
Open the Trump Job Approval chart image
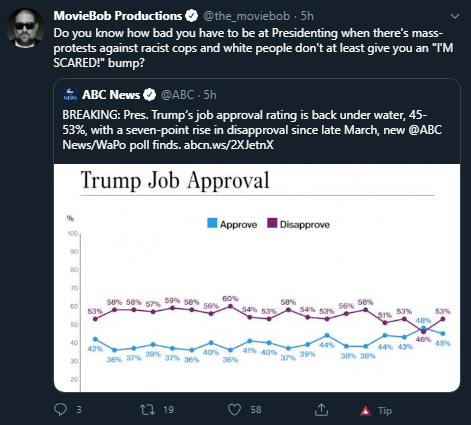[x=257, y=278]
